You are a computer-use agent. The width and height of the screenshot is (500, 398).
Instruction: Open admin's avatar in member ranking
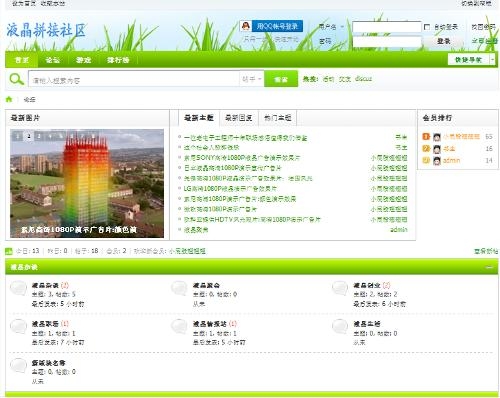(x=437, y=161)
